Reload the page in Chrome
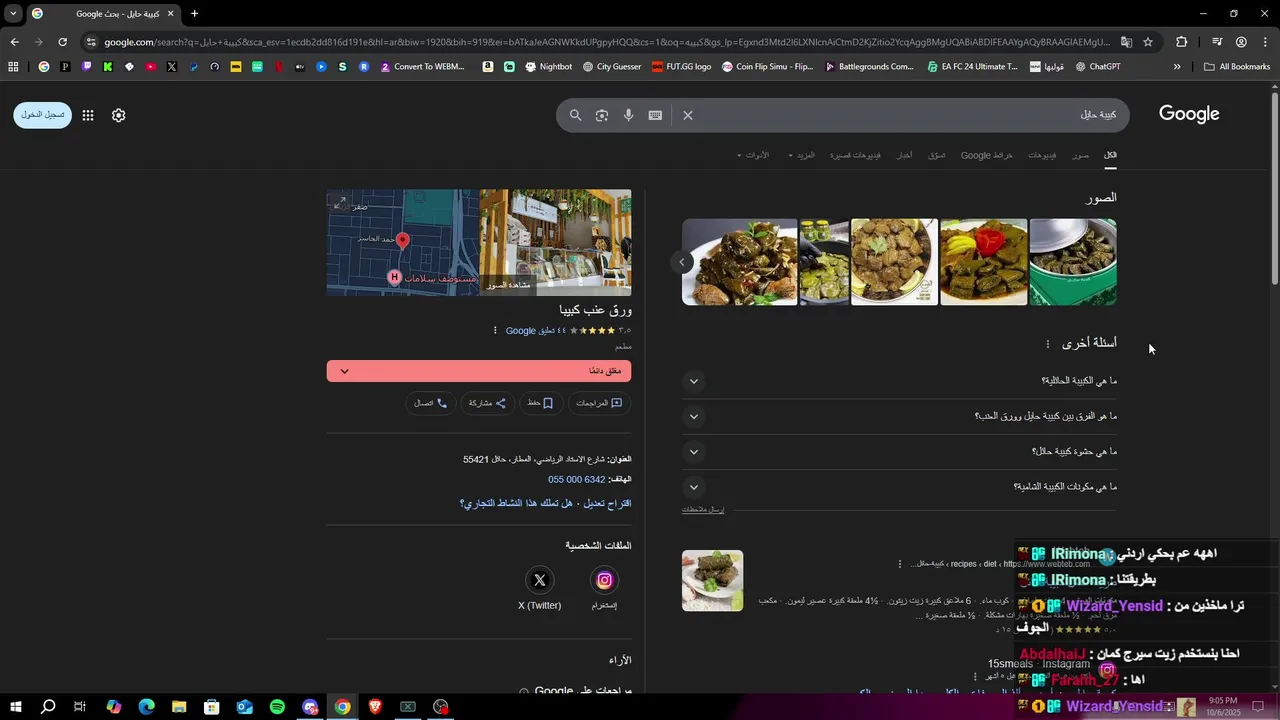 62,42
